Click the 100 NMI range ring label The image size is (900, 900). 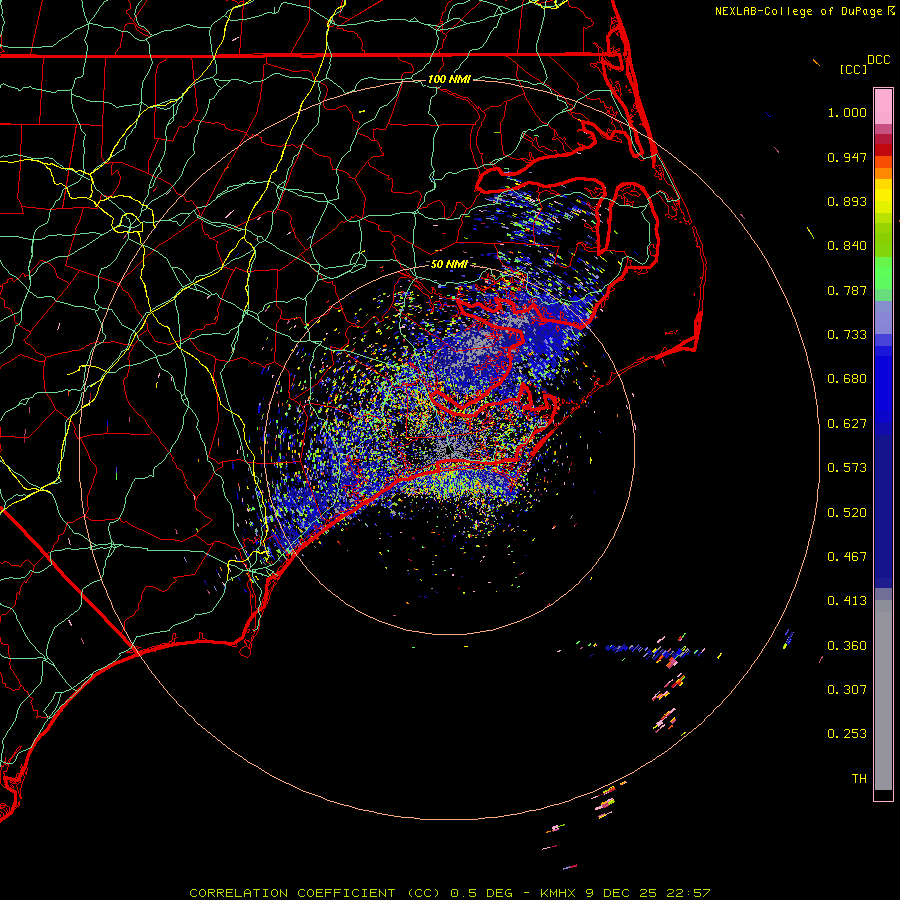[x=449, y=79]
